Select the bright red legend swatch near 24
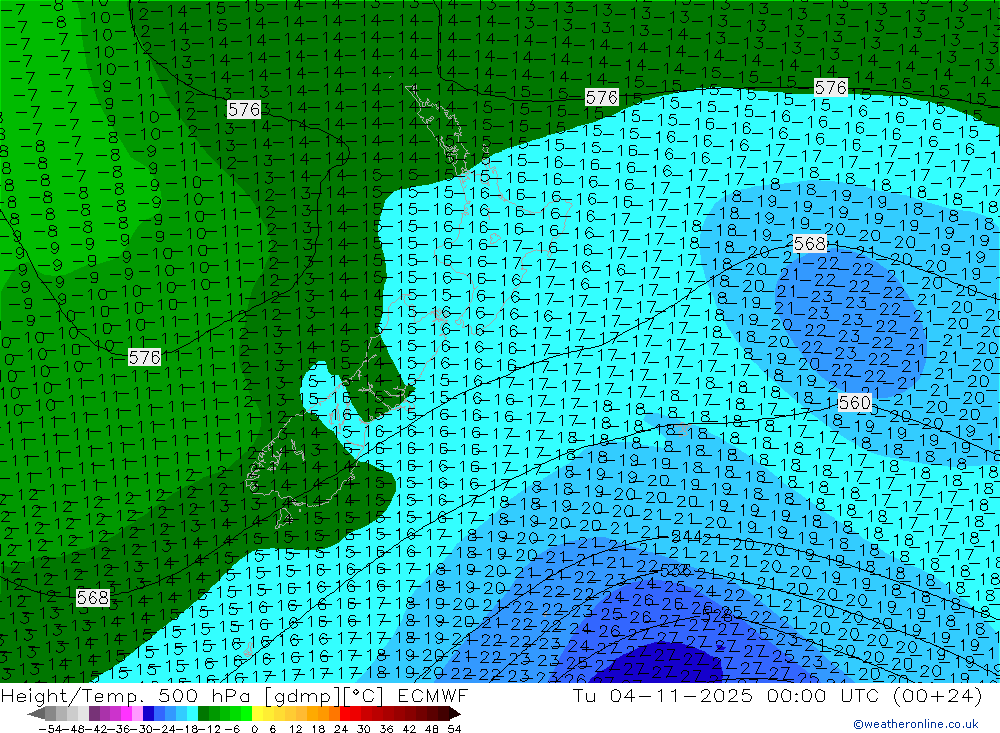Screen dimensions: 1000x733 (346, 714)
